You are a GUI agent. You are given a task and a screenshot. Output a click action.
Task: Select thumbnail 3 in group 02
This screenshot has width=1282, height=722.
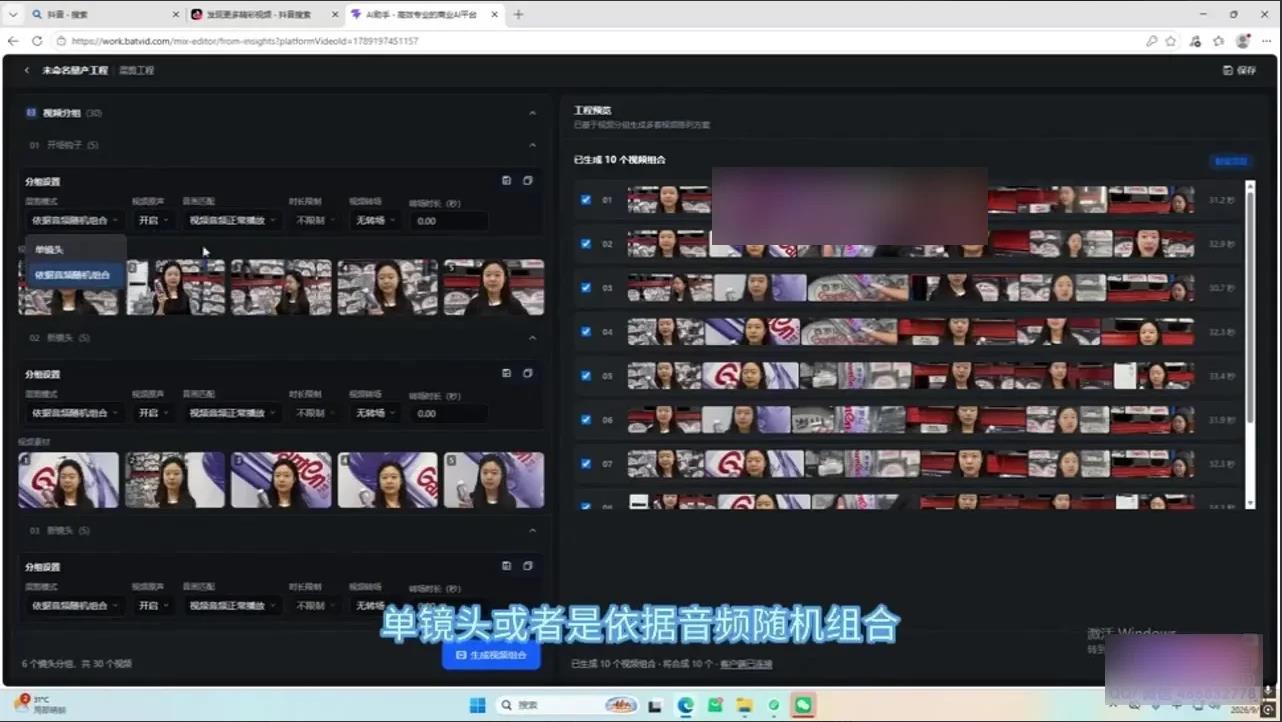[x=281, y=480]
